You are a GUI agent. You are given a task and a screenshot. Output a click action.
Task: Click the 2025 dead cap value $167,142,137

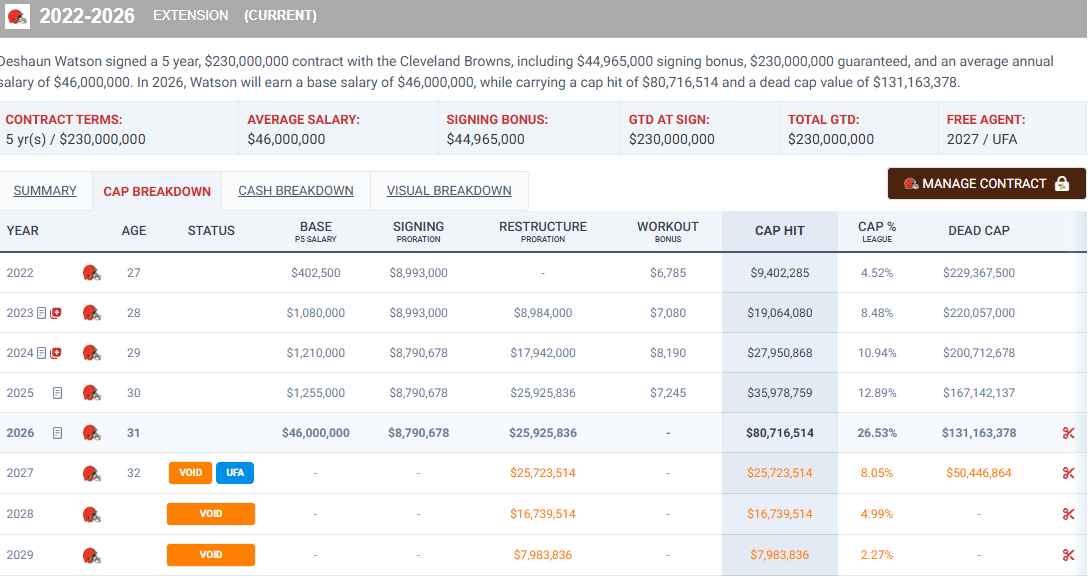pyautogui.click(x=978, y=393)
